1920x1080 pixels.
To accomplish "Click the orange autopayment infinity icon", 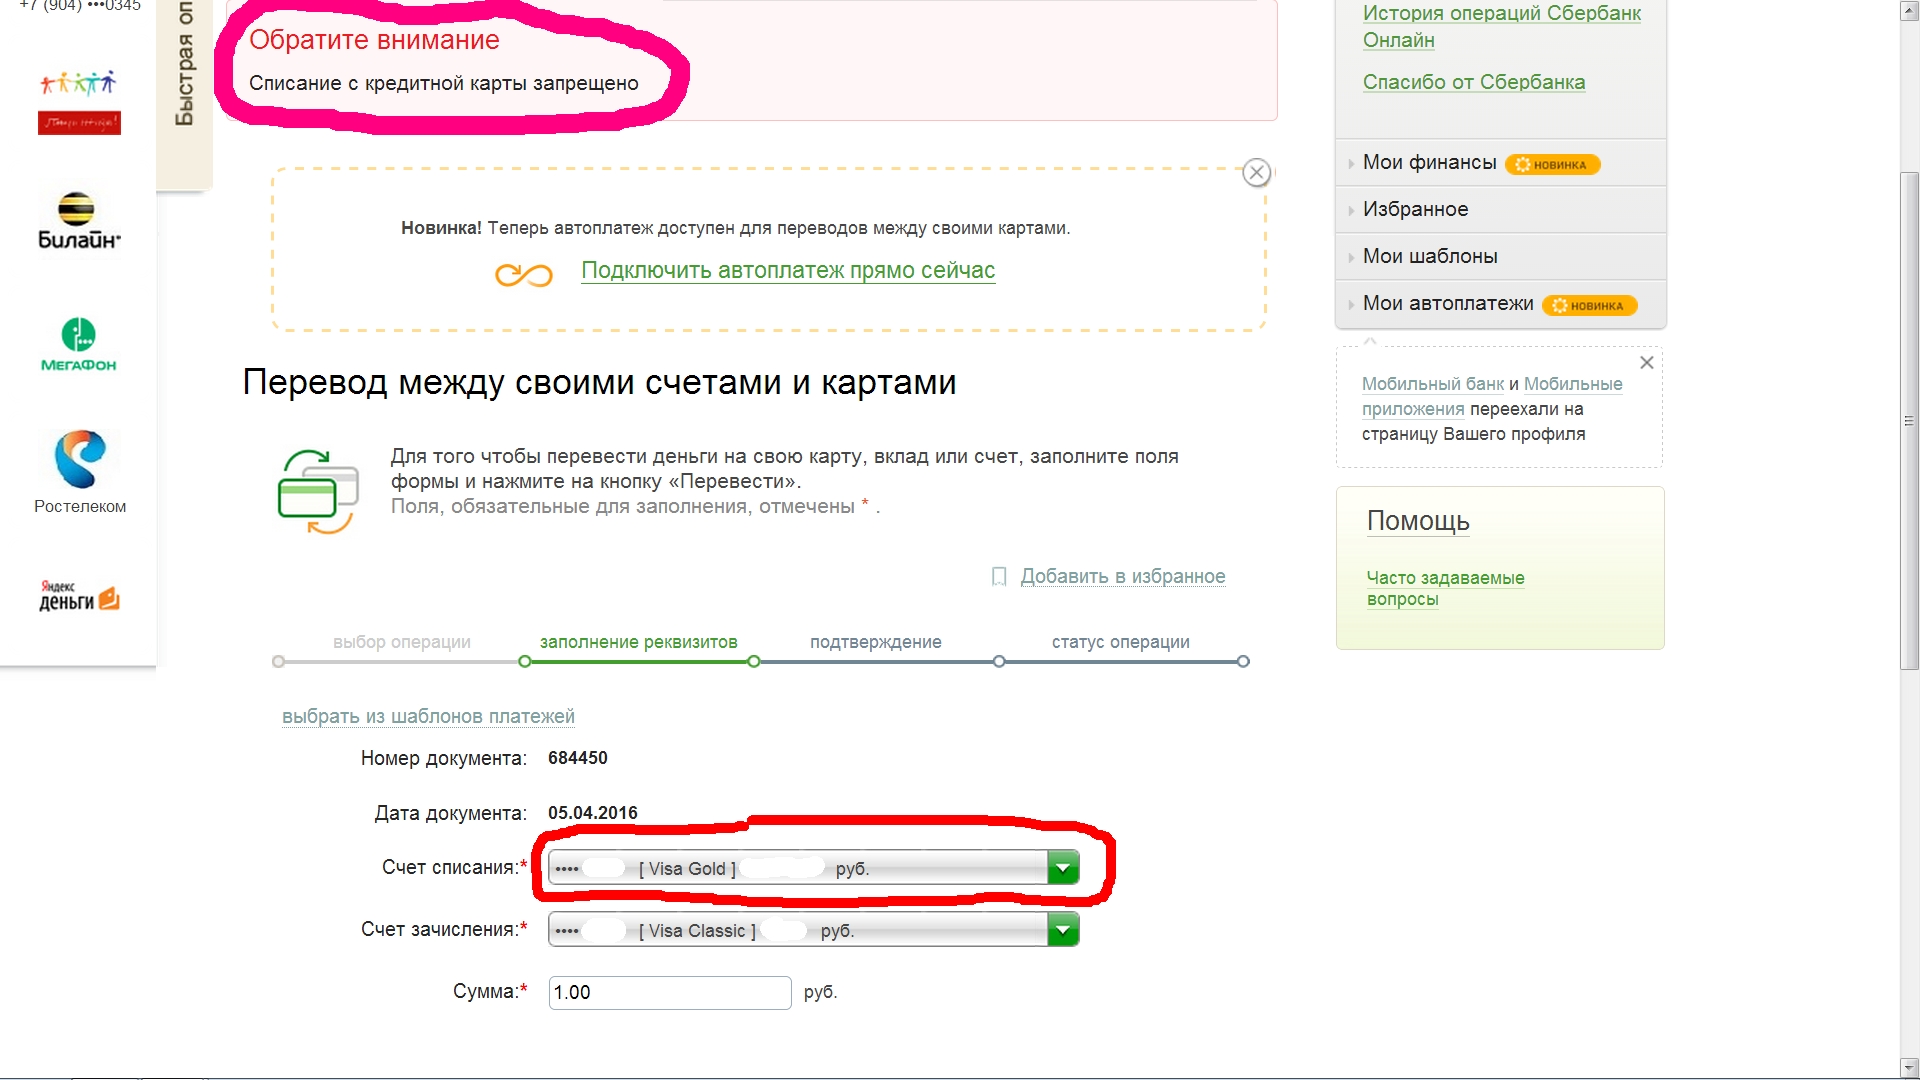I will click(523, 274).
